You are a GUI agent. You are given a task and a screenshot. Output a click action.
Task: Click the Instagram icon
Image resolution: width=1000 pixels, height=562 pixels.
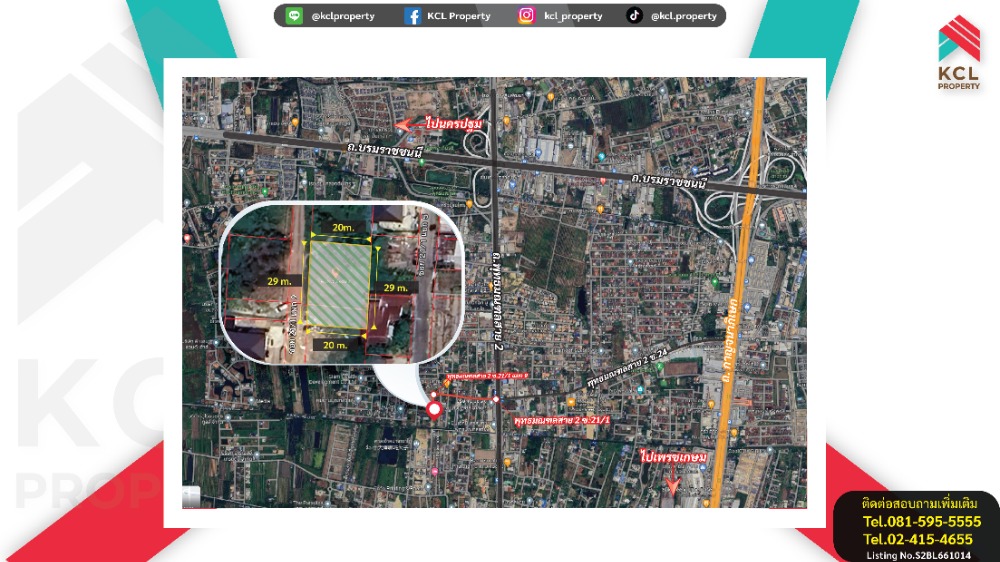coord(526,16)
